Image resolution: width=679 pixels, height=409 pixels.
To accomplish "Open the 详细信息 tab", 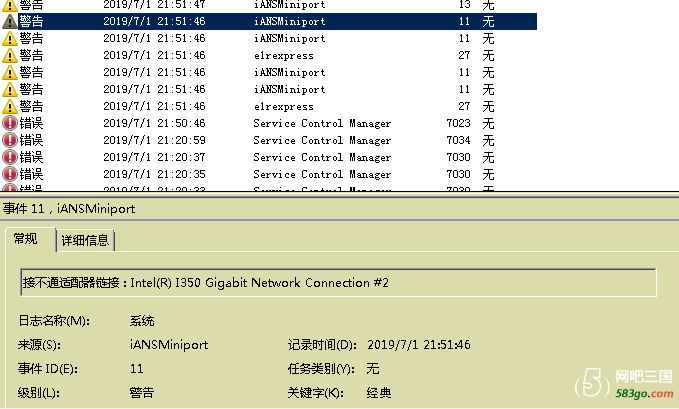I will pos(85,240).
